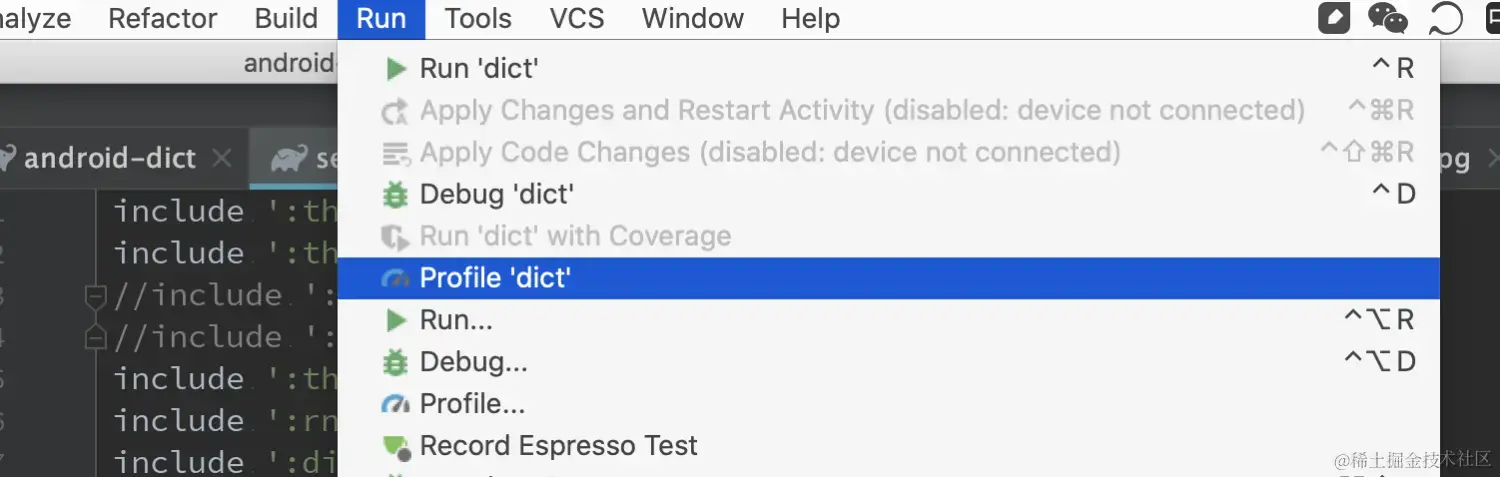
Task: Open the Build menu
Action: coord(286,18)
